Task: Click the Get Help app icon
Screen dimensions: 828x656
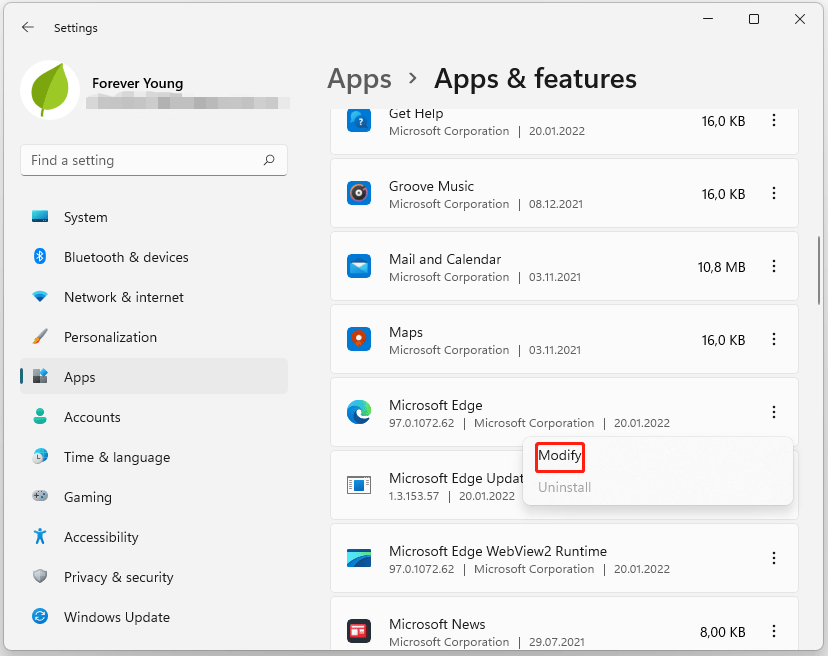Action: [x=359, y=120]
